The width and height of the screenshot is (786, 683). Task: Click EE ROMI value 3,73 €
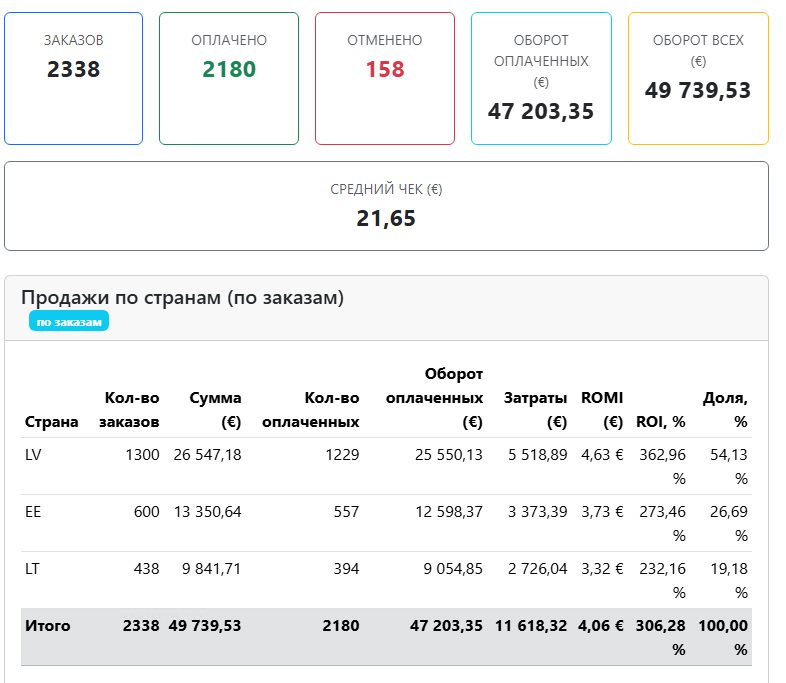click(602, 512)
